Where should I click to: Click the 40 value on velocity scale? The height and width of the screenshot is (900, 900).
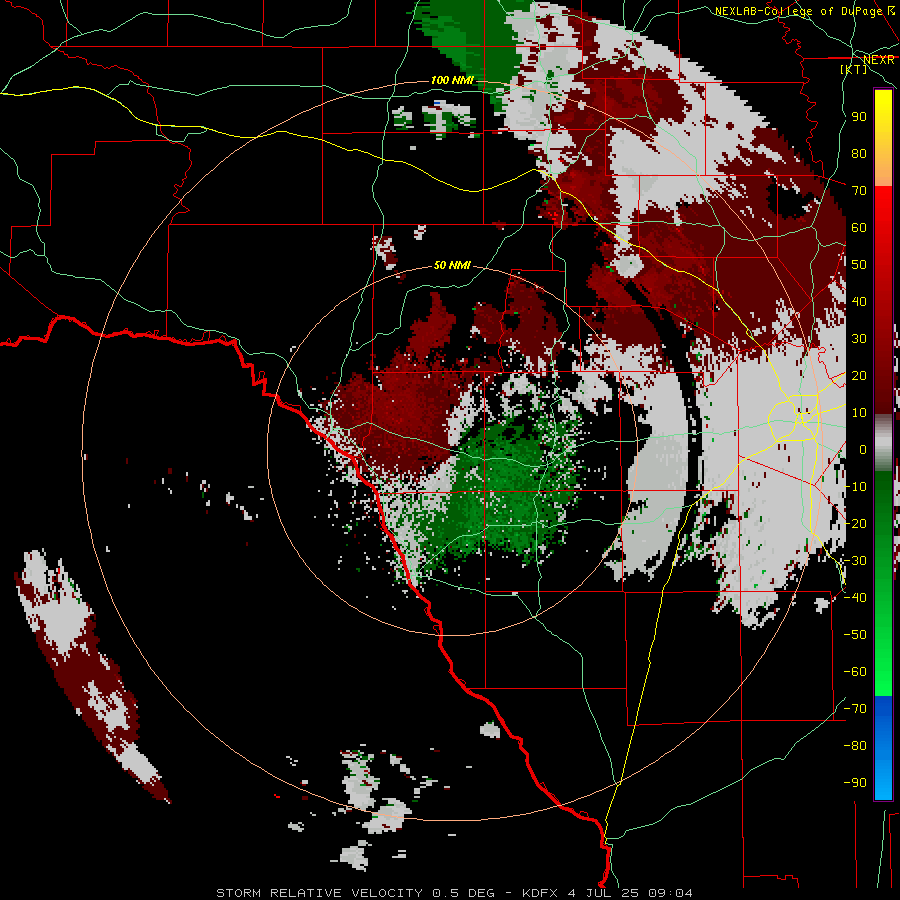(859, 301)
